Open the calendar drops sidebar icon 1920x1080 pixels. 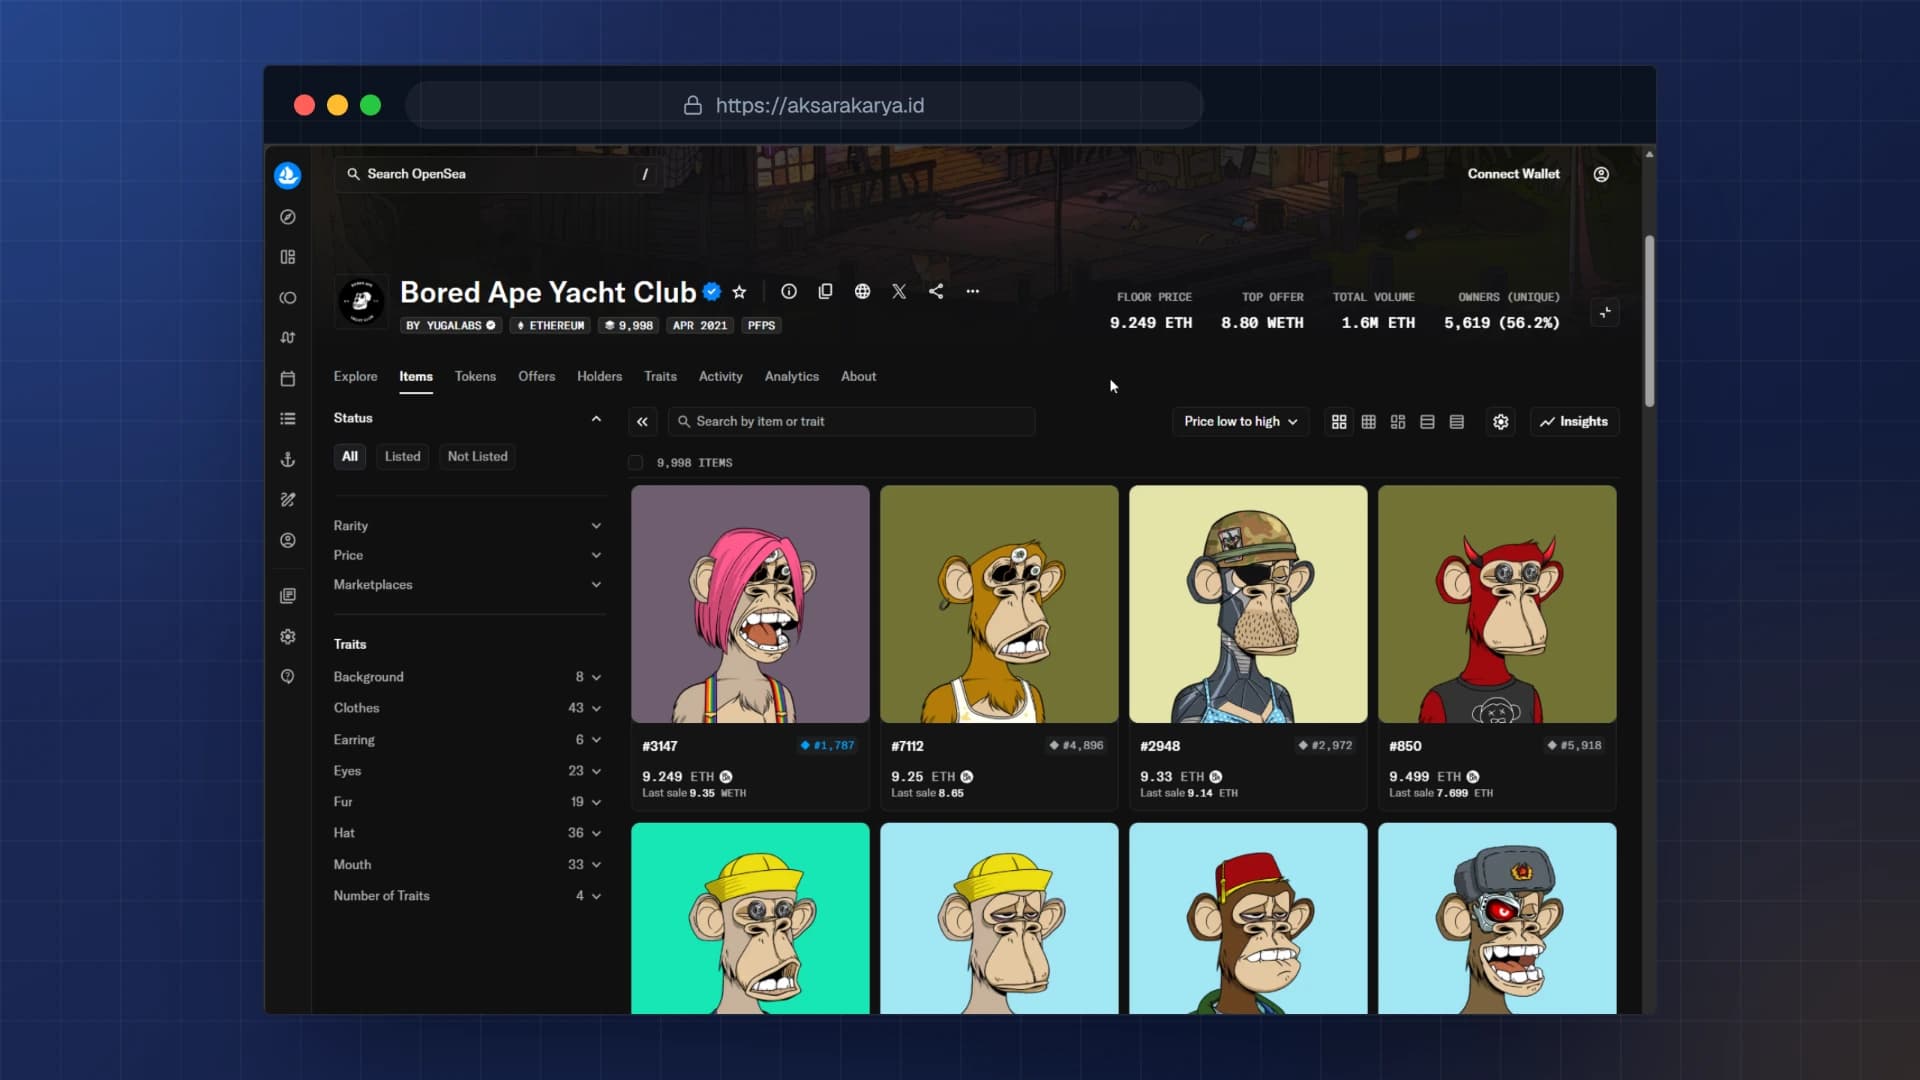(288, 378)
